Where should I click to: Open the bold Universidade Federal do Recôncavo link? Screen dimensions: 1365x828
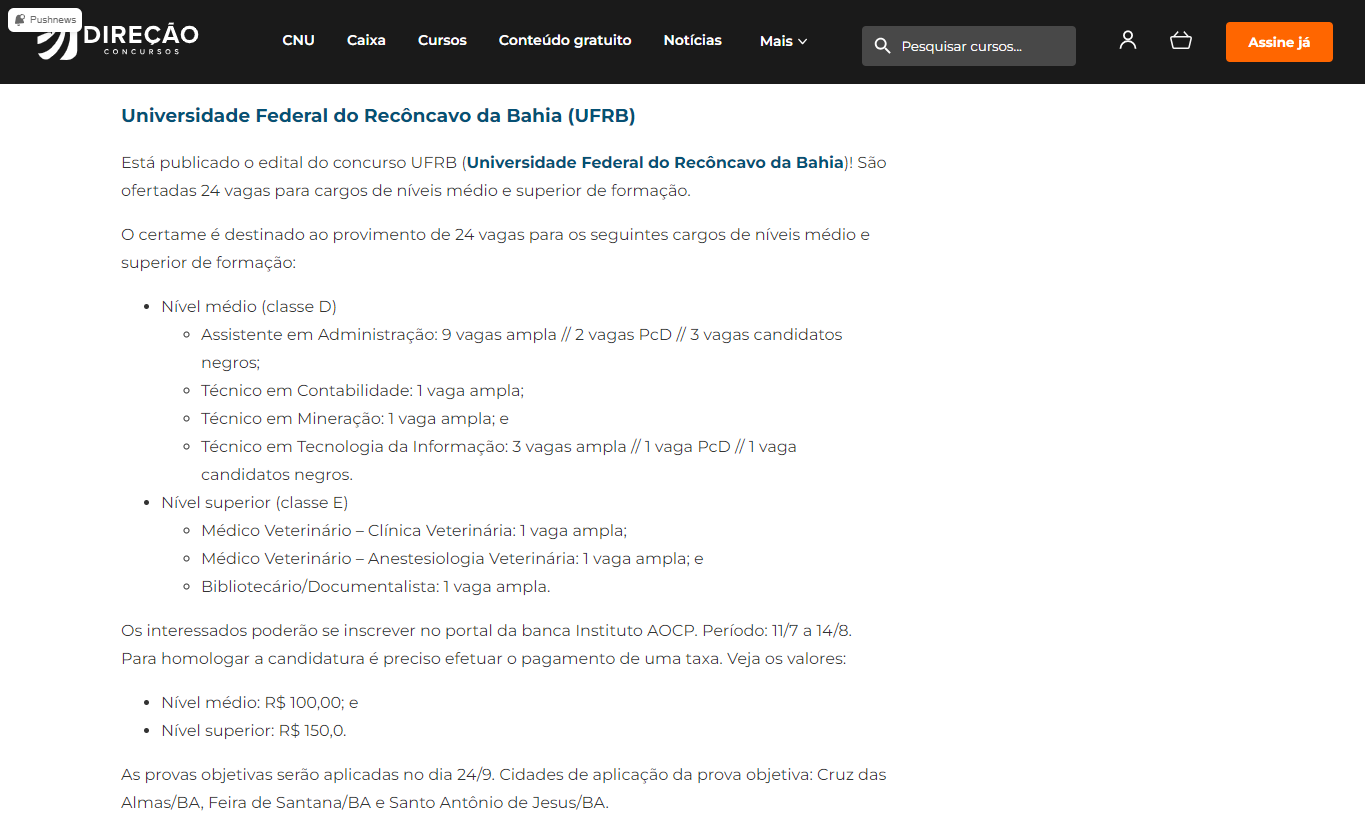click(656, 162)
